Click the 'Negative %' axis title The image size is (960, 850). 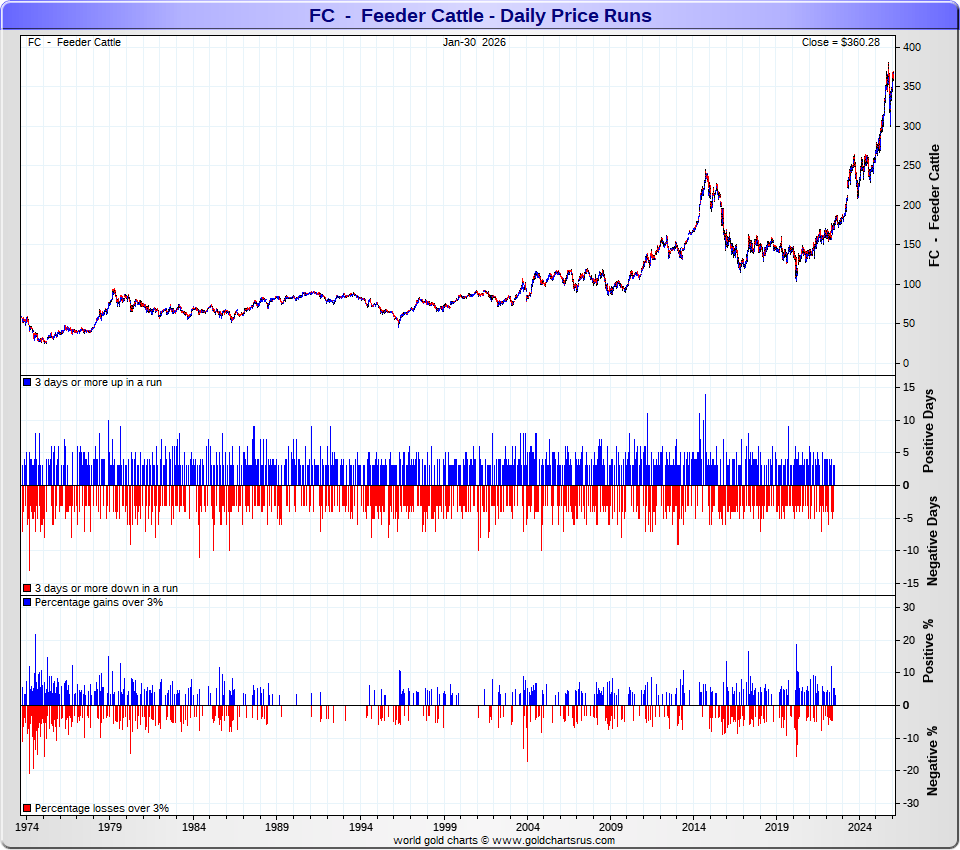click(932, 761)
